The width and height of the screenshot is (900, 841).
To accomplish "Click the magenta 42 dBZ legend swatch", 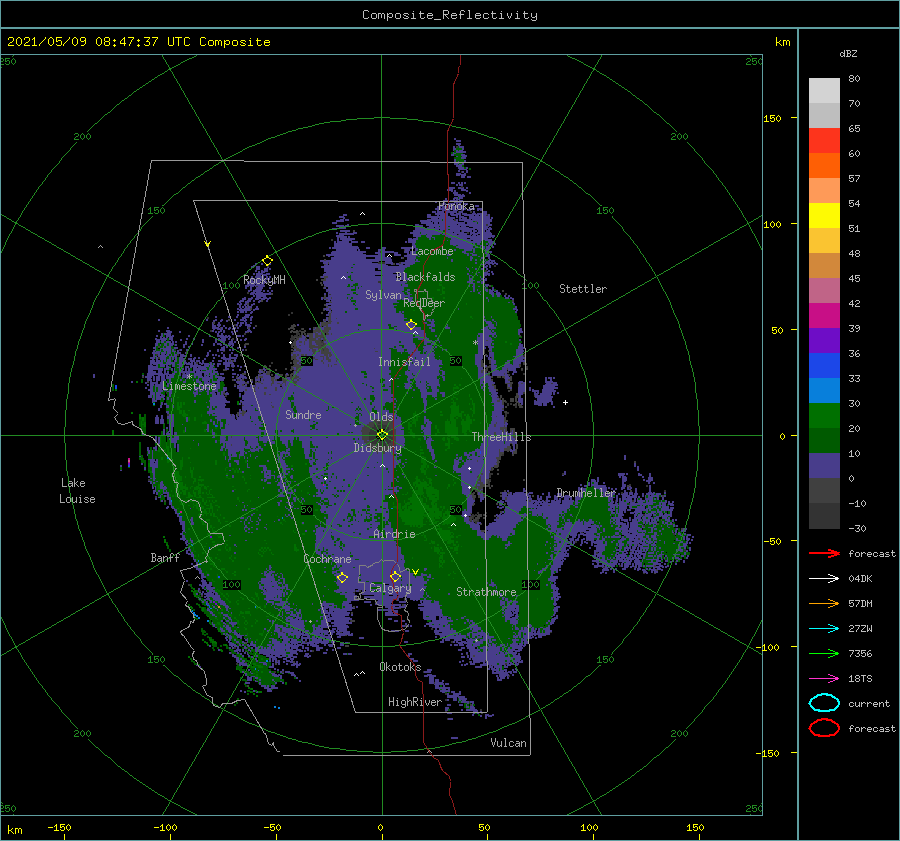I will pyautogui.click(x=824, y=315).
